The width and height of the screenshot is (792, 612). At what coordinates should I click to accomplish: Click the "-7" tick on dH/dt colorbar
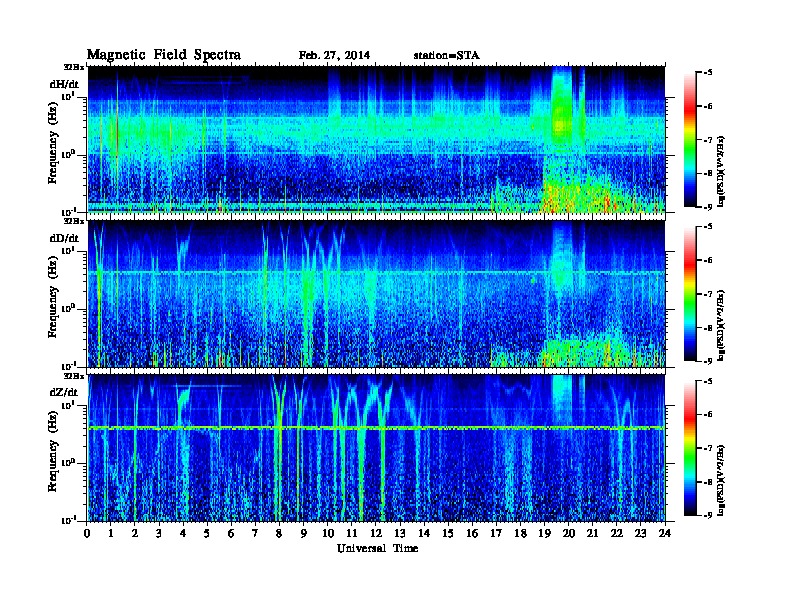(x=708, y=140)
